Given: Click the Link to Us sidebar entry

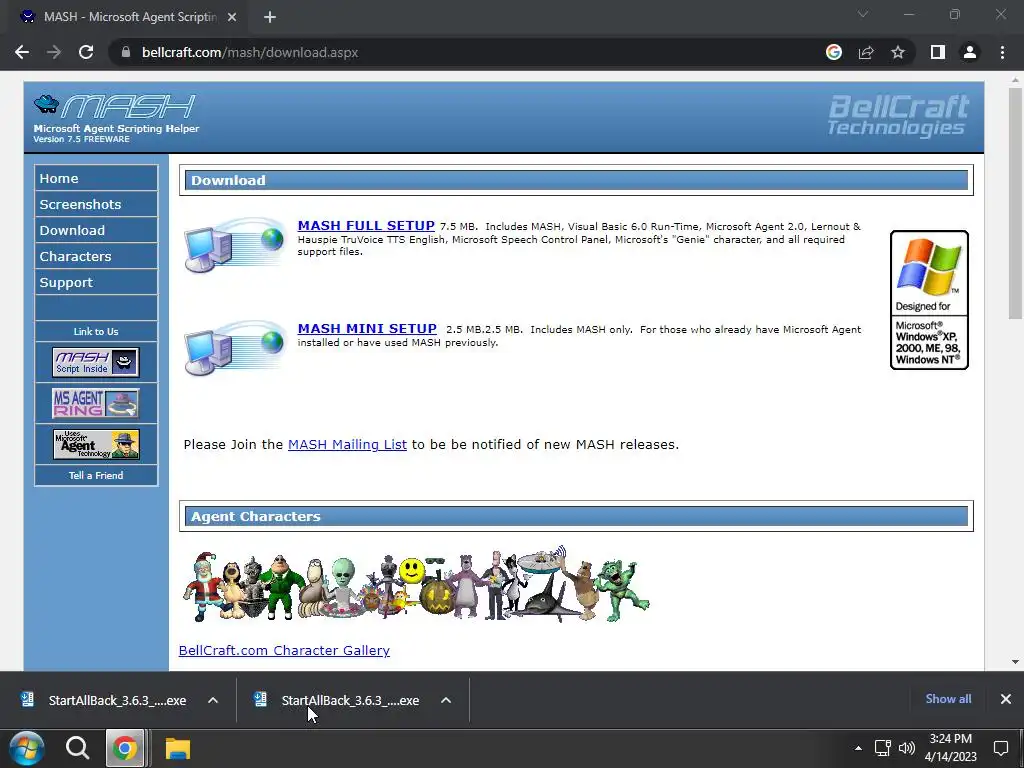Looking at the screenshot, I should click(96, 332).
